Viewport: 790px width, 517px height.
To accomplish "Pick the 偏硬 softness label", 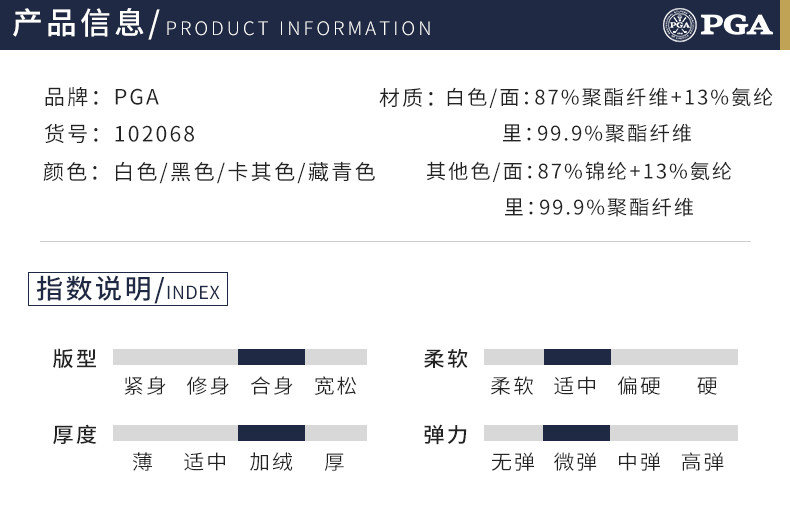I will click(x=639, y=386).
